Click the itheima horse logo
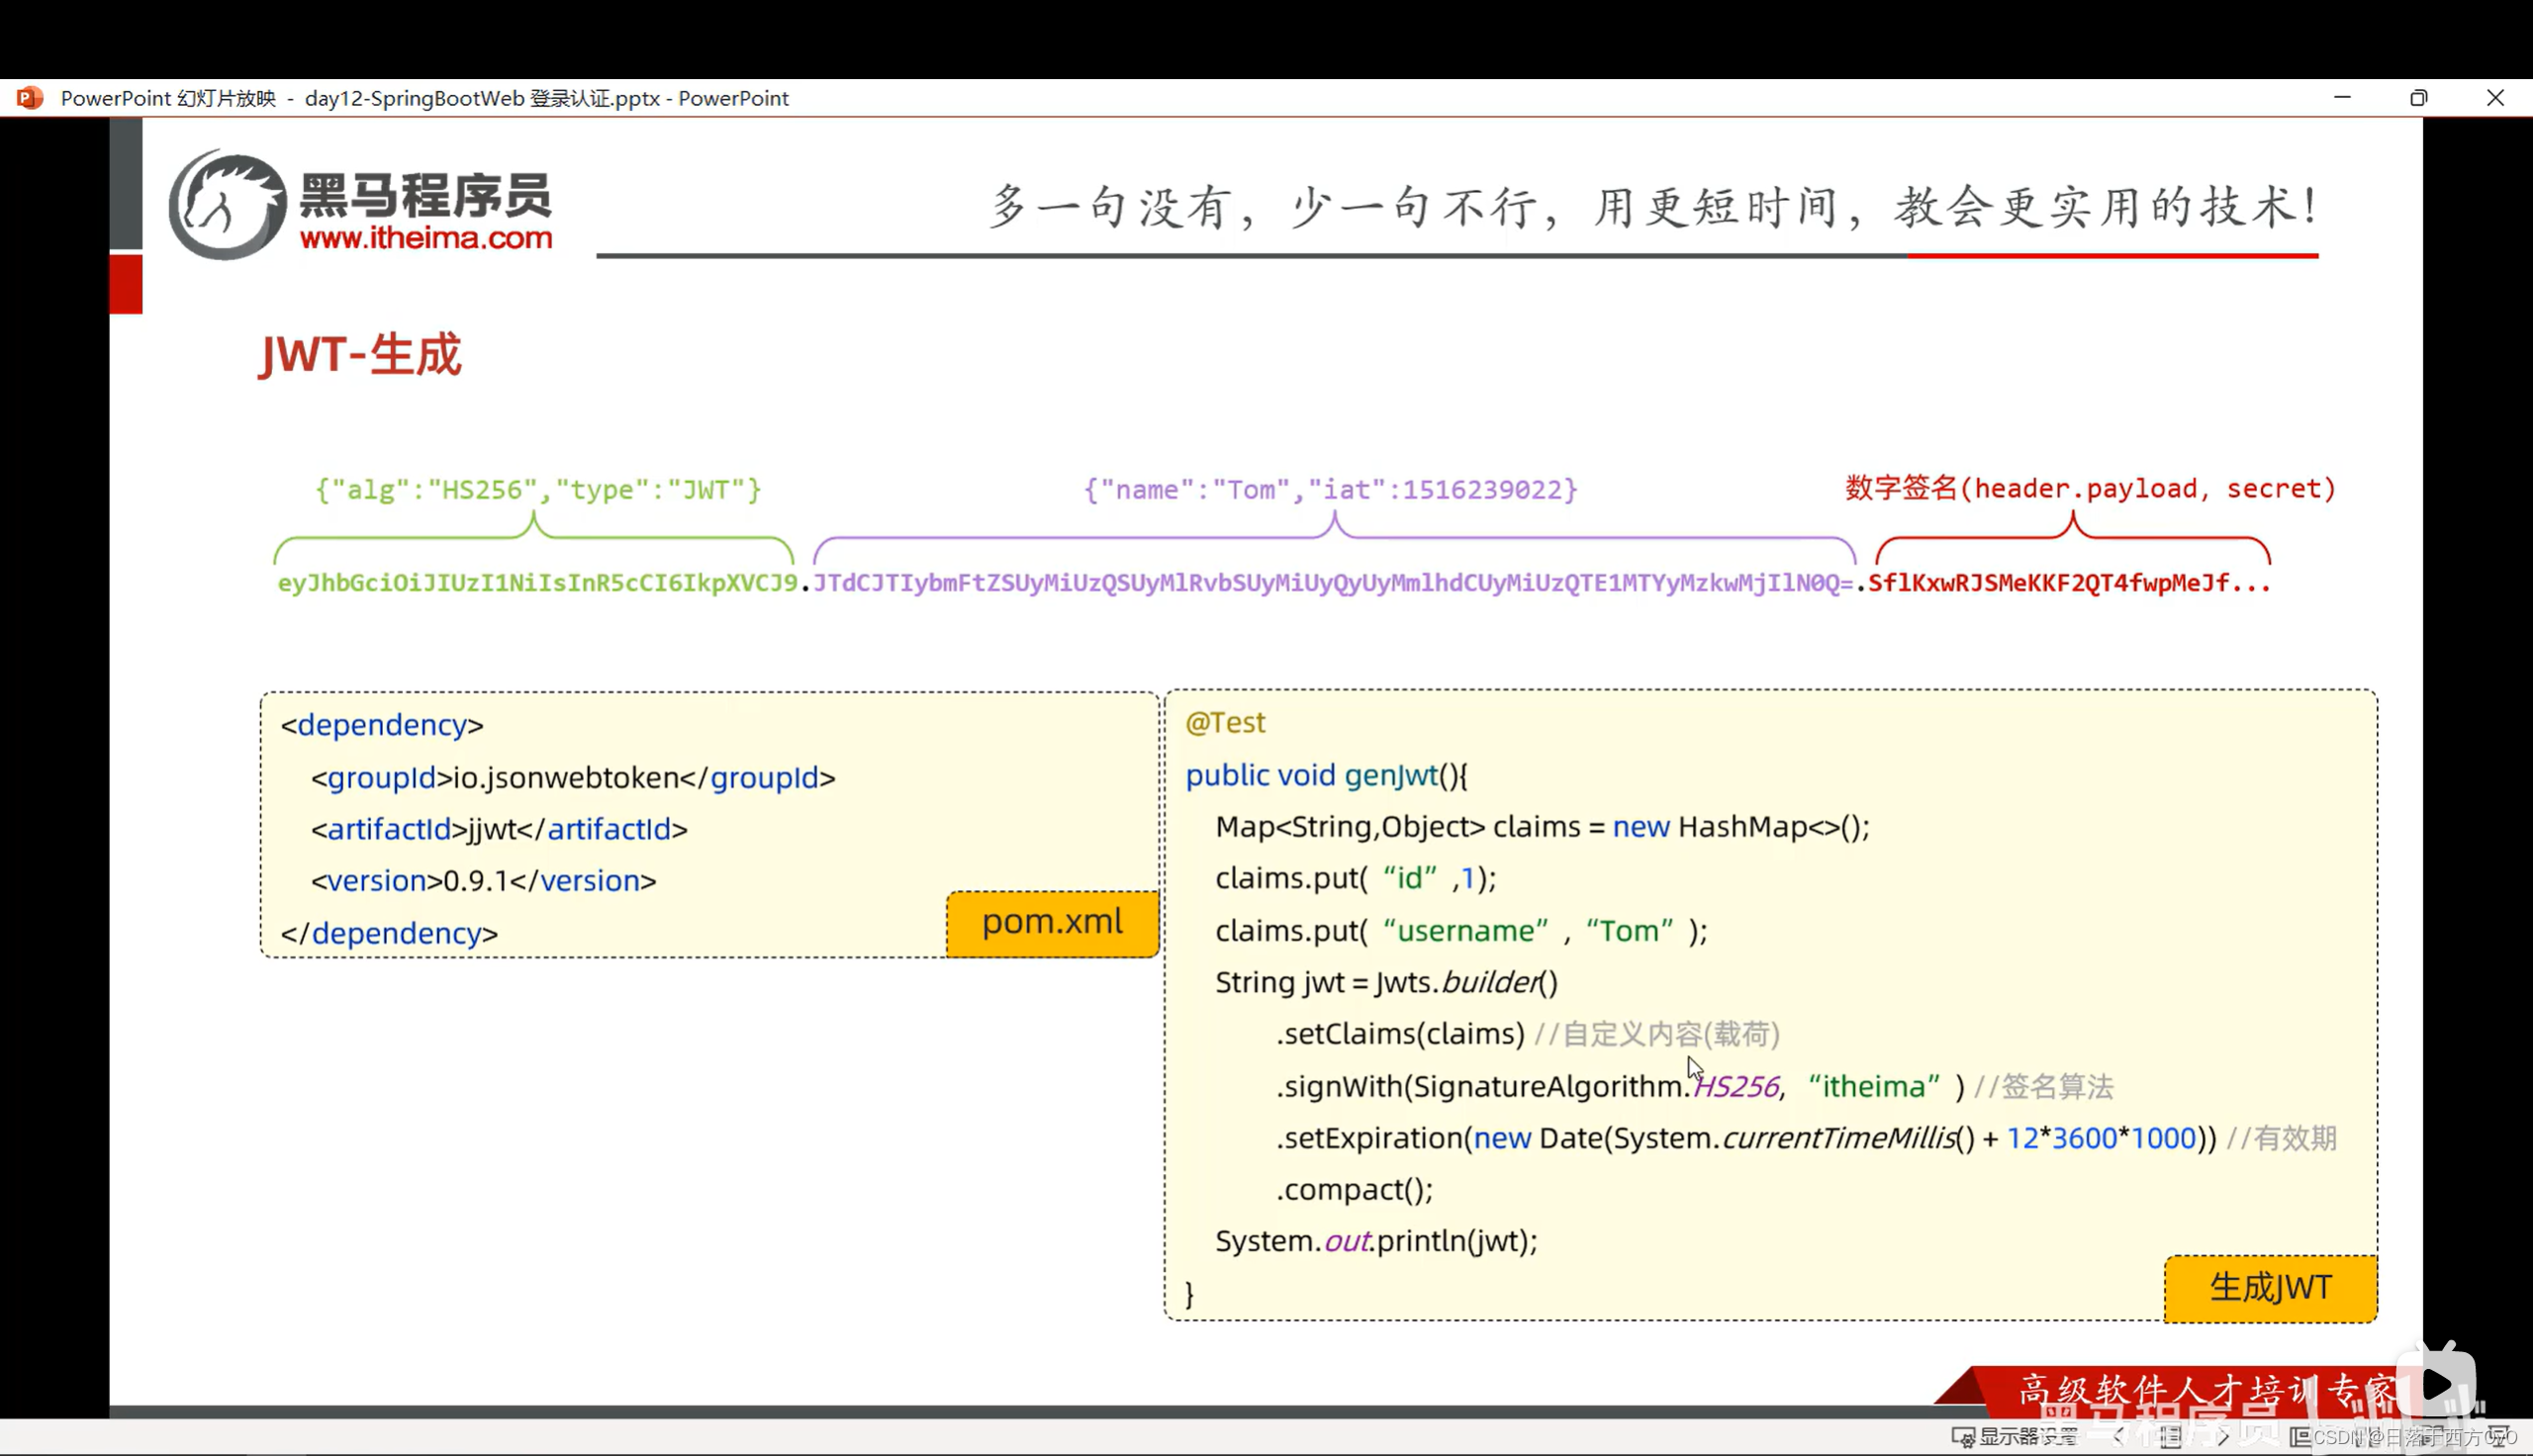2533x1456 pixels. (x=228, y=205)
